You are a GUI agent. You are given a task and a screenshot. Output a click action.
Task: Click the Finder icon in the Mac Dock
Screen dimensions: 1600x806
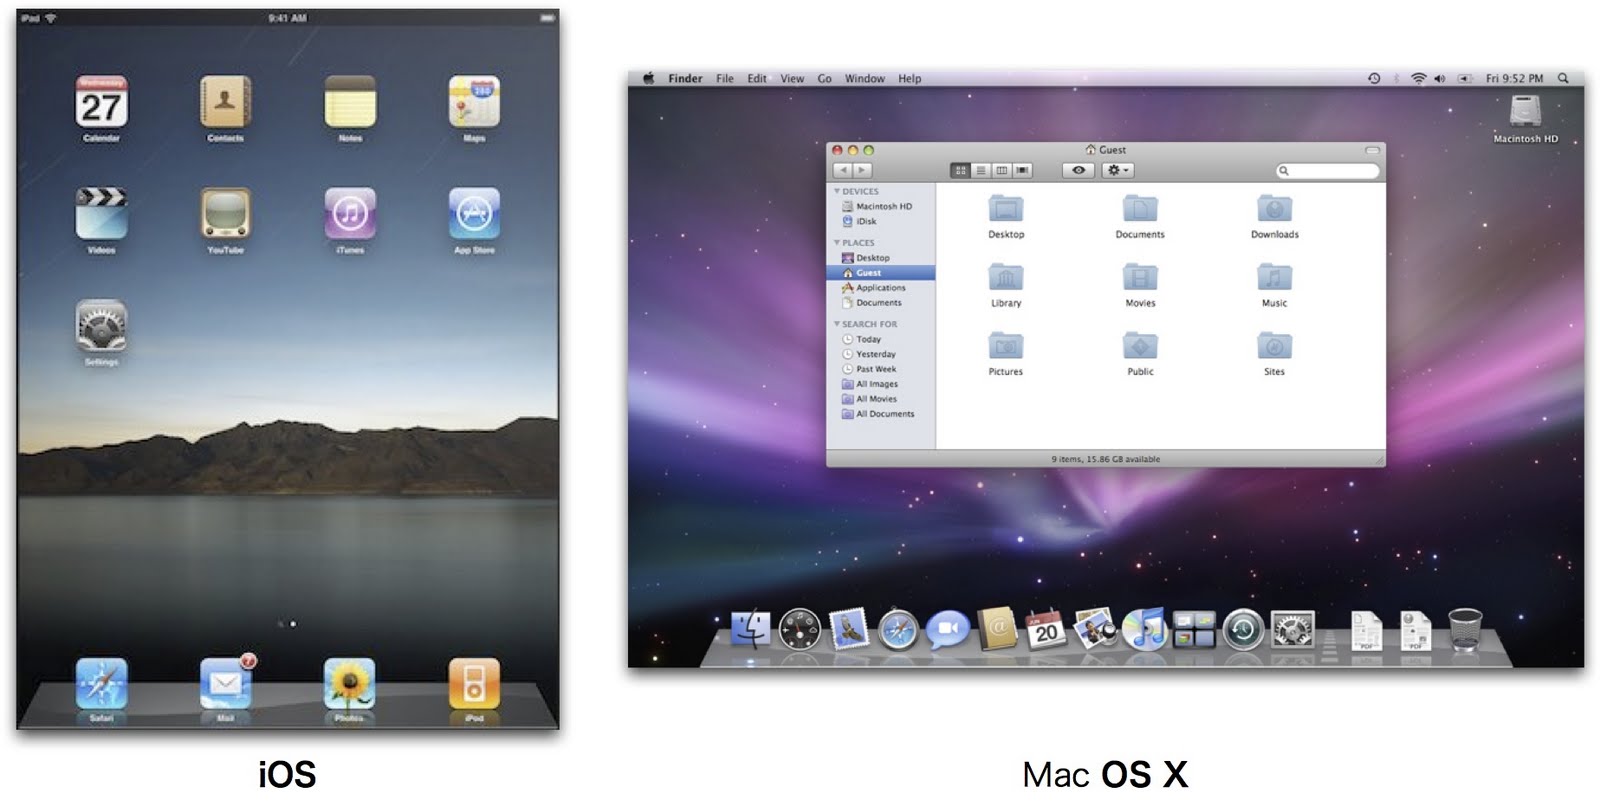(x=750, y=630)
